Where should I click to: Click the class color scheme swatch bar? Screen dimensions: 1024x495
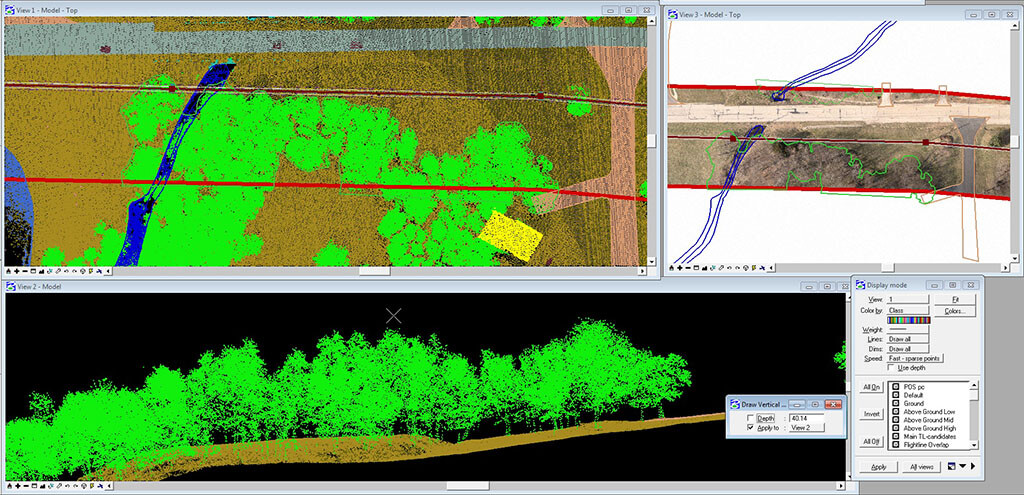pyautogui.click(x=908, y=320)
